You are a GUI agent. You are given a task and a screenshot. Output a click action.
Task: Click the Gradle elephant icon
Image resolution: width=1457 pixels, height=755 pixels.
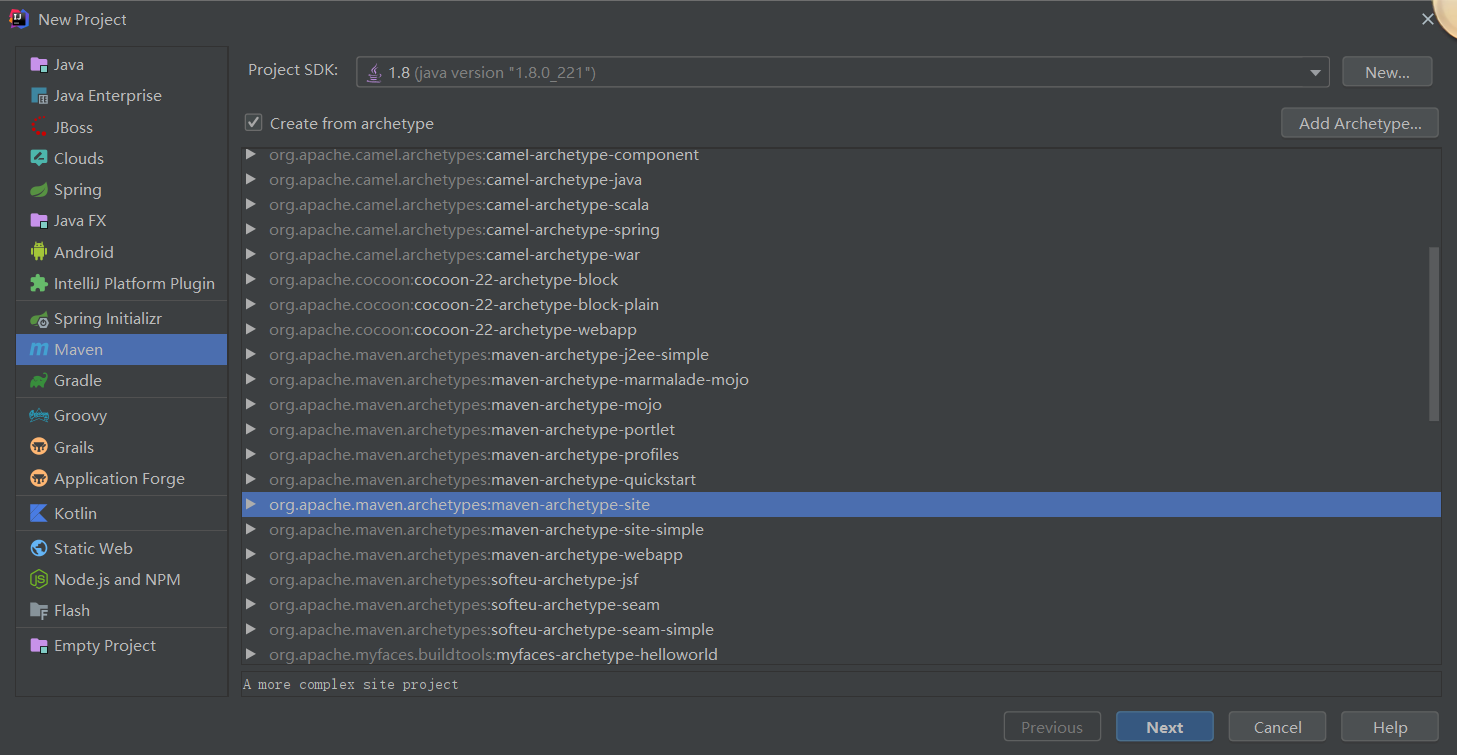[39, 381]
